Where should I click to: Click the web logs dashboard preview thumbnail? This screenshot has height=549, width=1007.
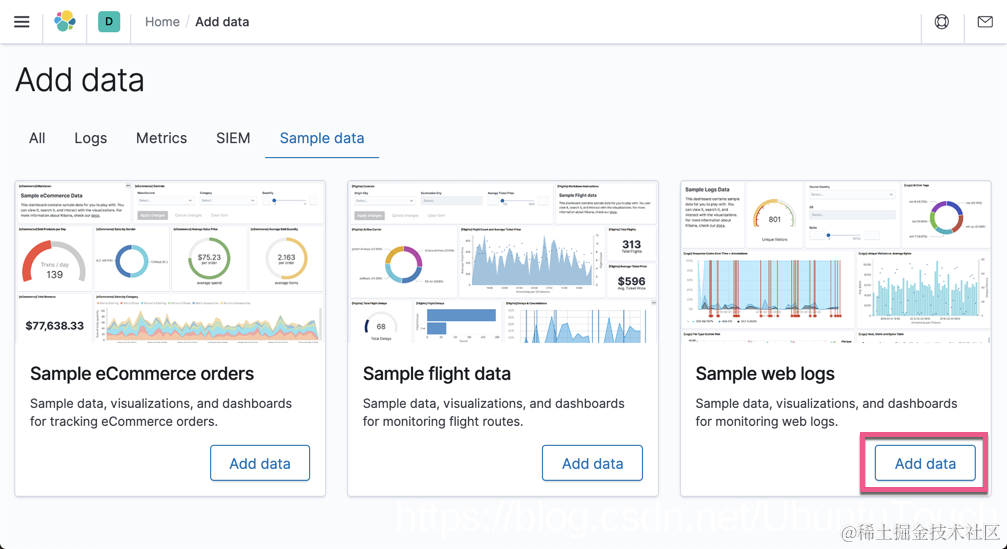[836, 262]
